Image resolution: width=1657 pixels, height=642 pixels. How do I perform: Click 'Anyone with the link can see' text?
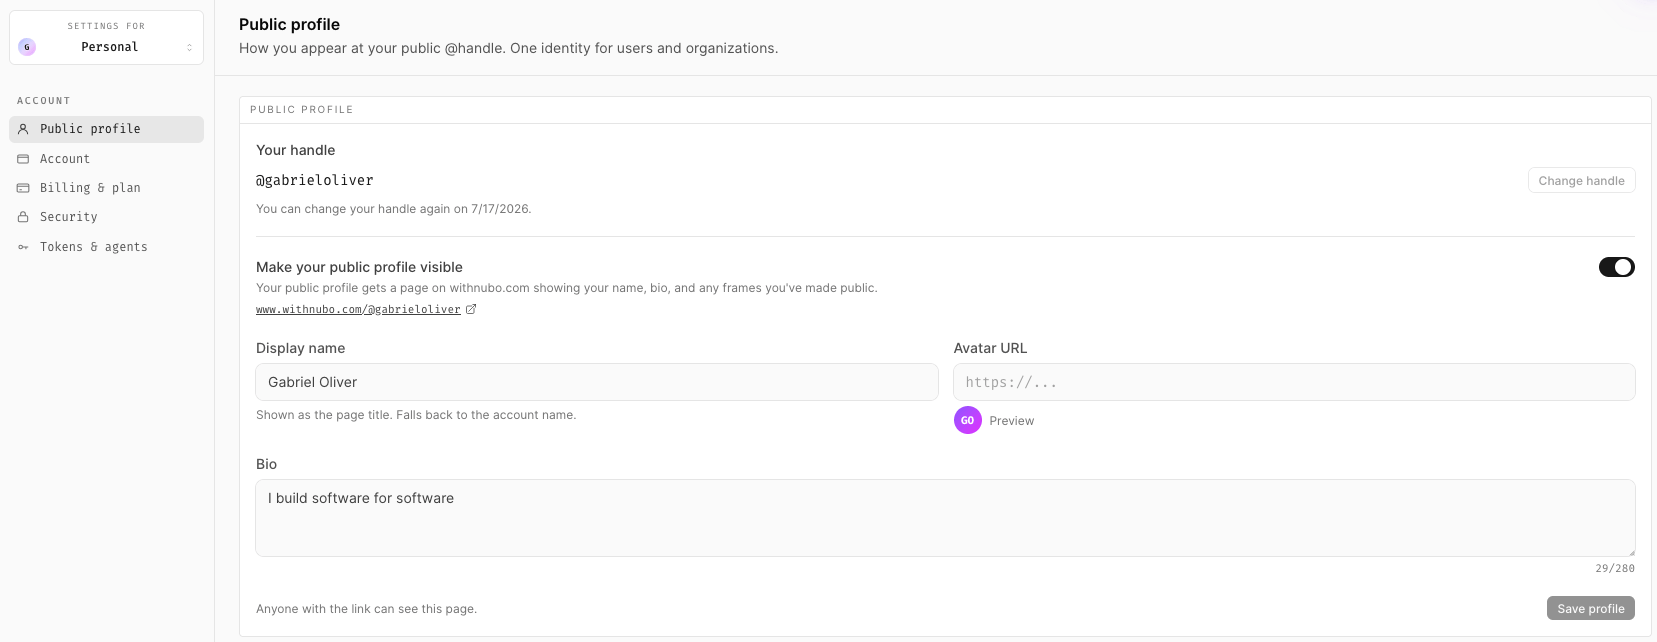(x=366, y=608)
